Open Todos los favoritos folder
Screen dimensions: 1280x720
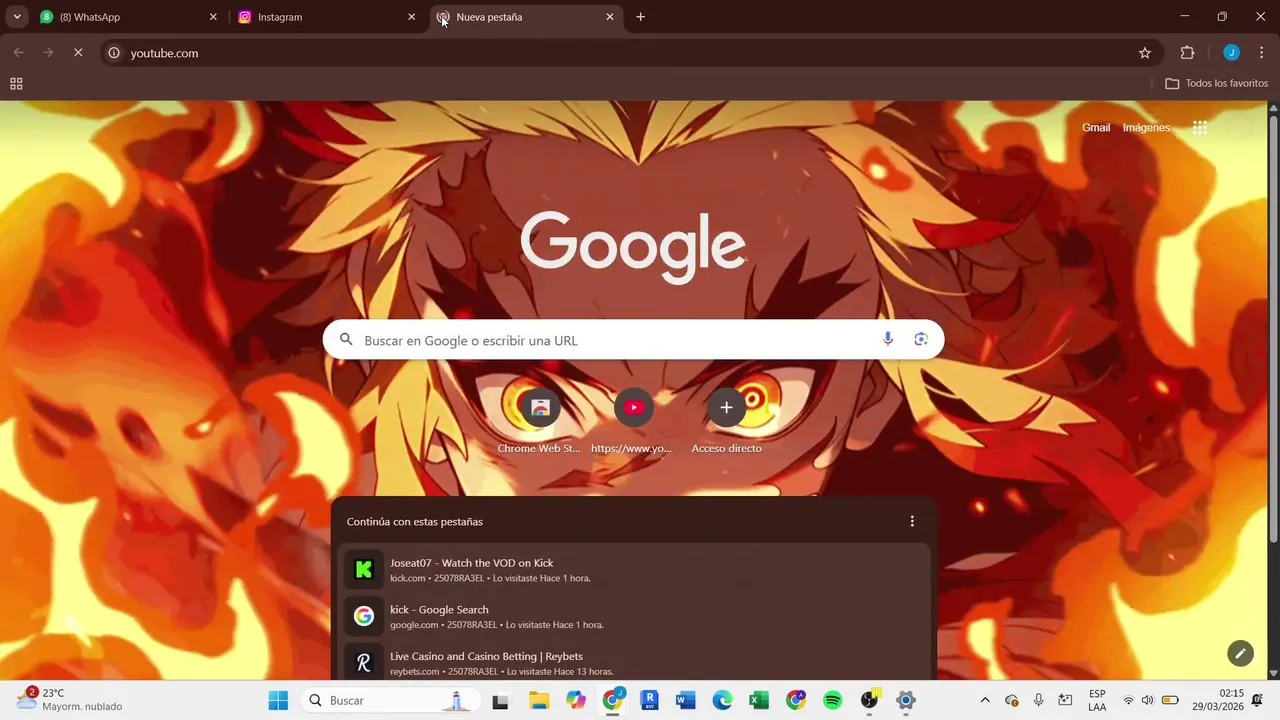click(1217, 84)
